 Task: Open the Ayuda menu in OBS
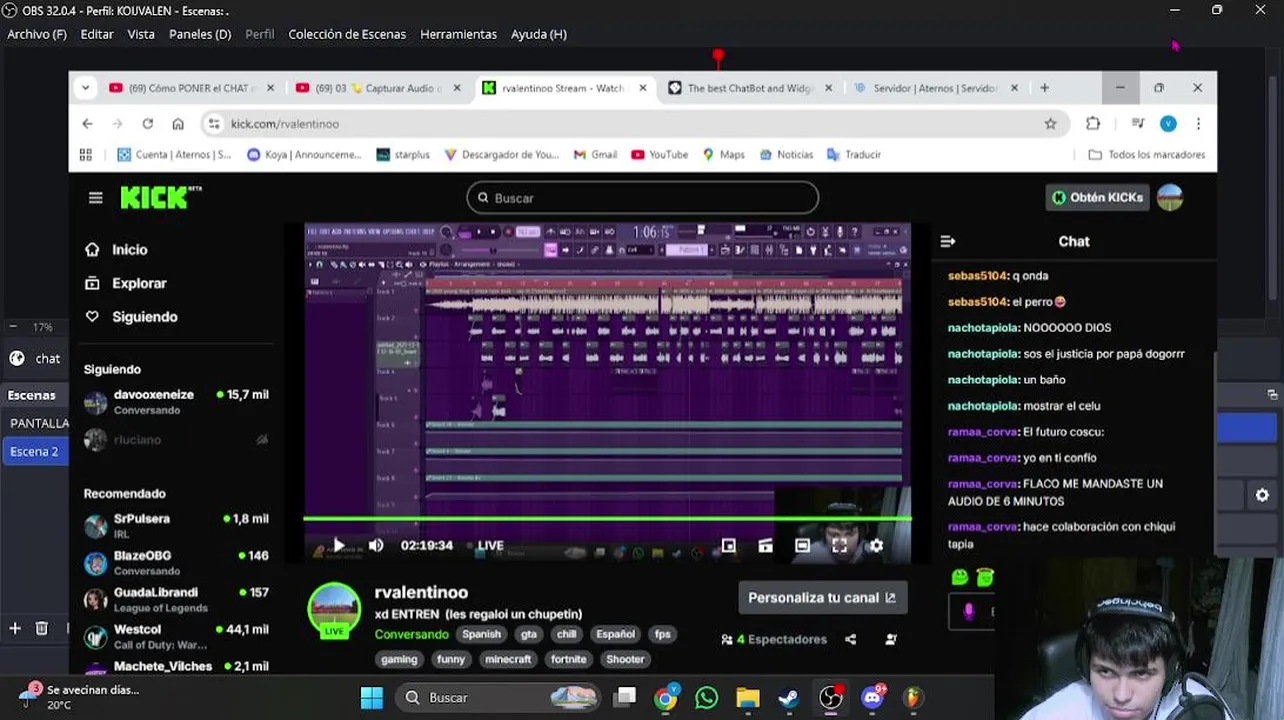[x=539, y=34]
